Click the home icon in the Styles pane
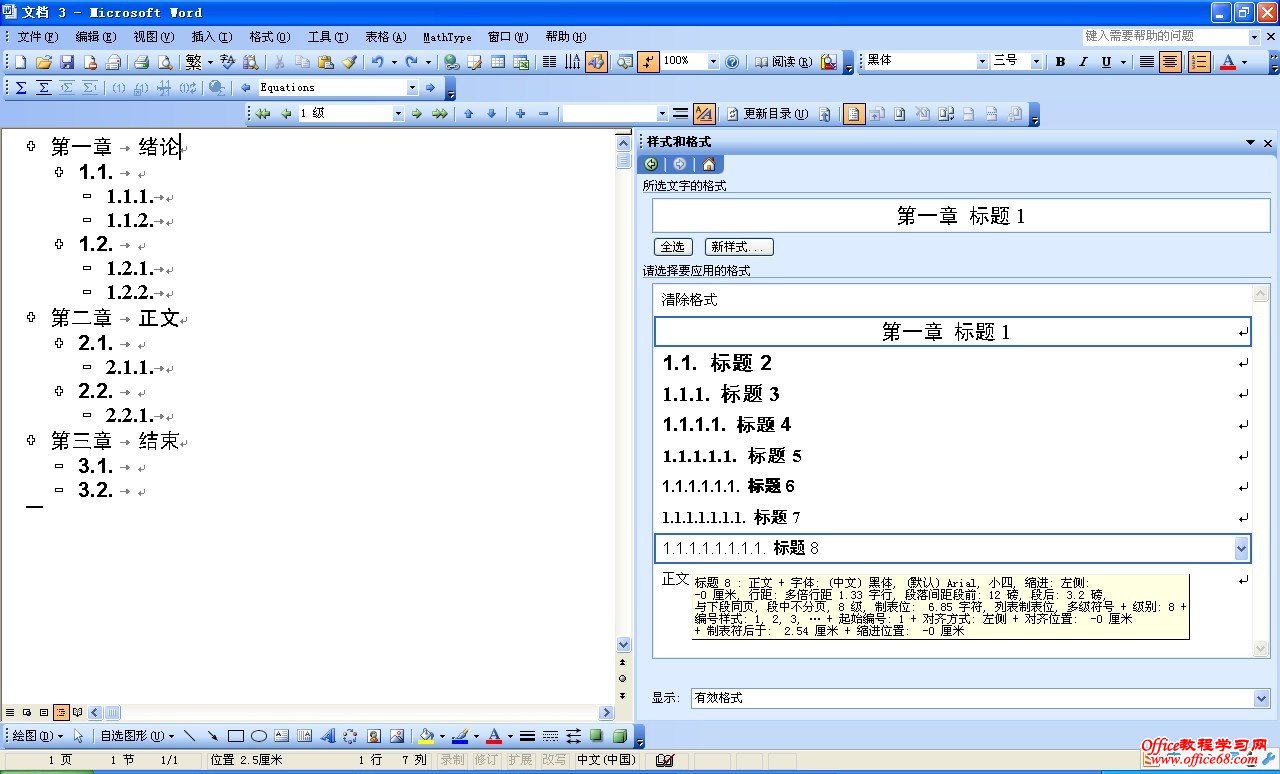The width and height of the screenshot is (1280, 774). [708, 164]
